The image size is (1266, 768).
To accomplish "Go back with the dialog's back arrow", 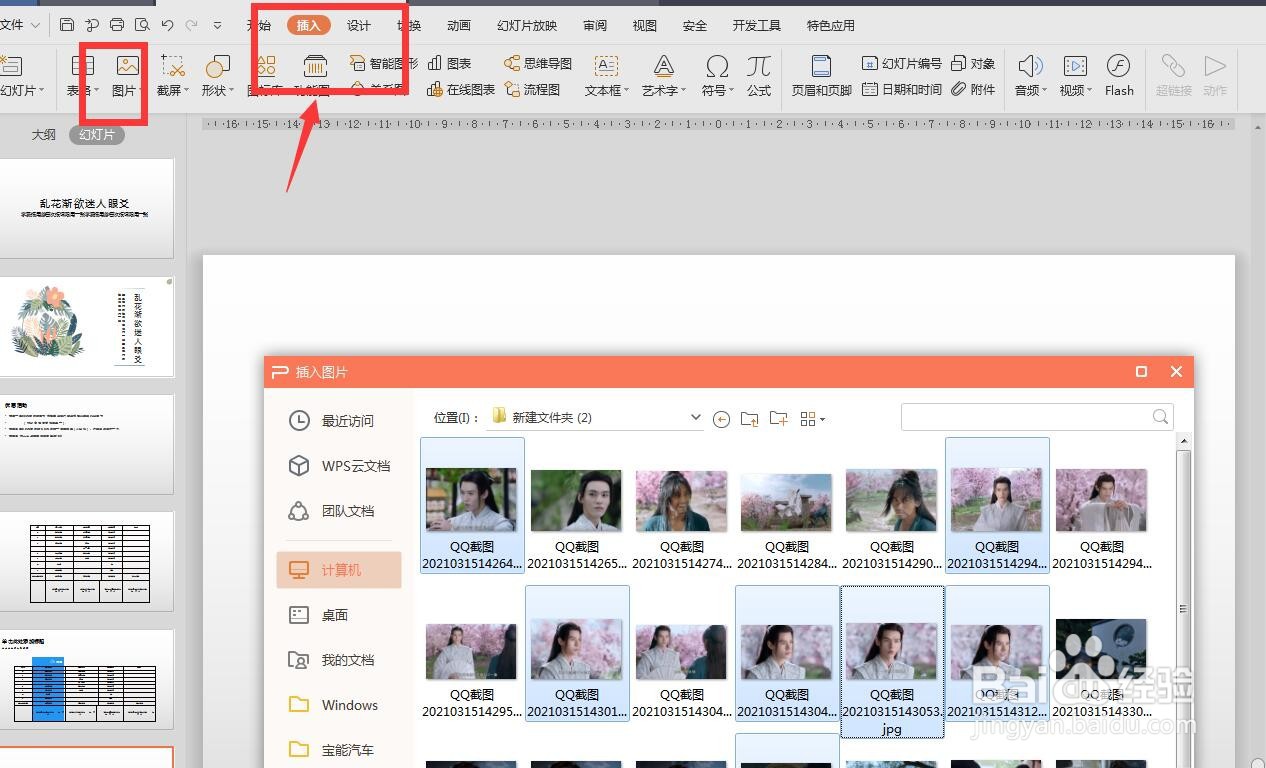I will click(721, 419).
